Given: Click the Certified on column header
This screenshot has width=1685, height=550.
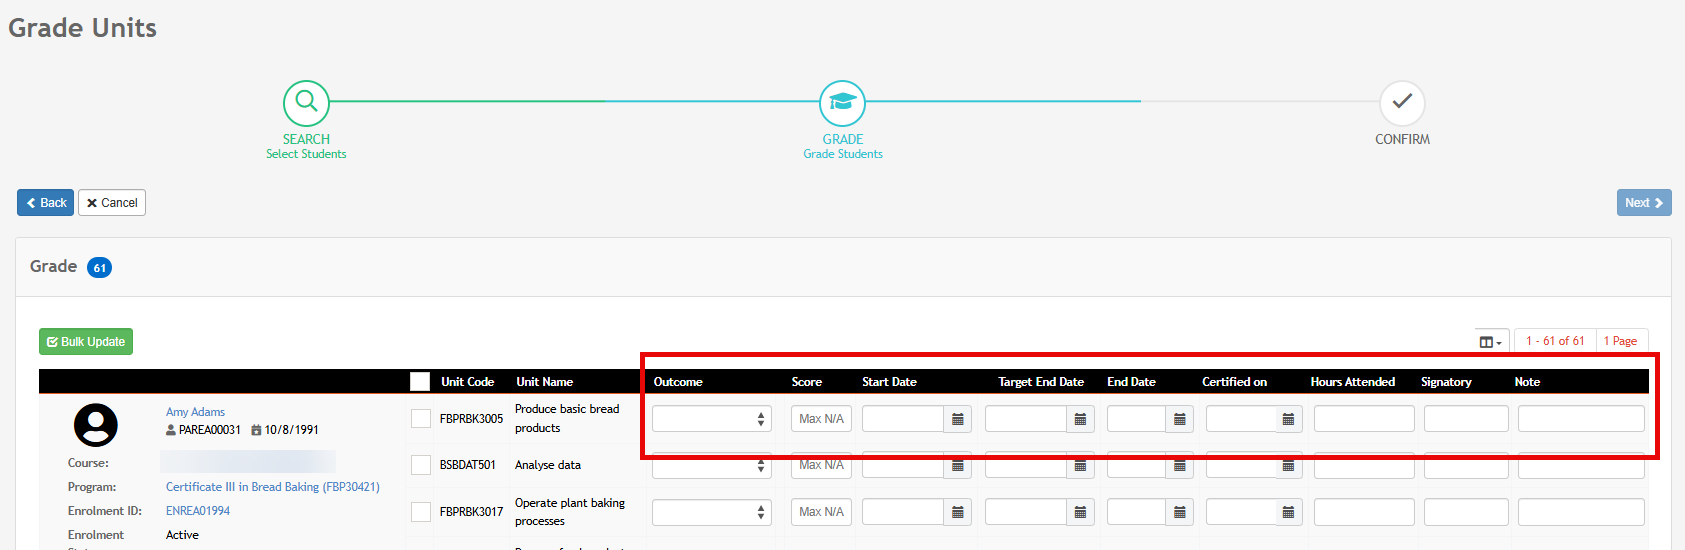Looking at the screenshot, I should point(1234,382).
